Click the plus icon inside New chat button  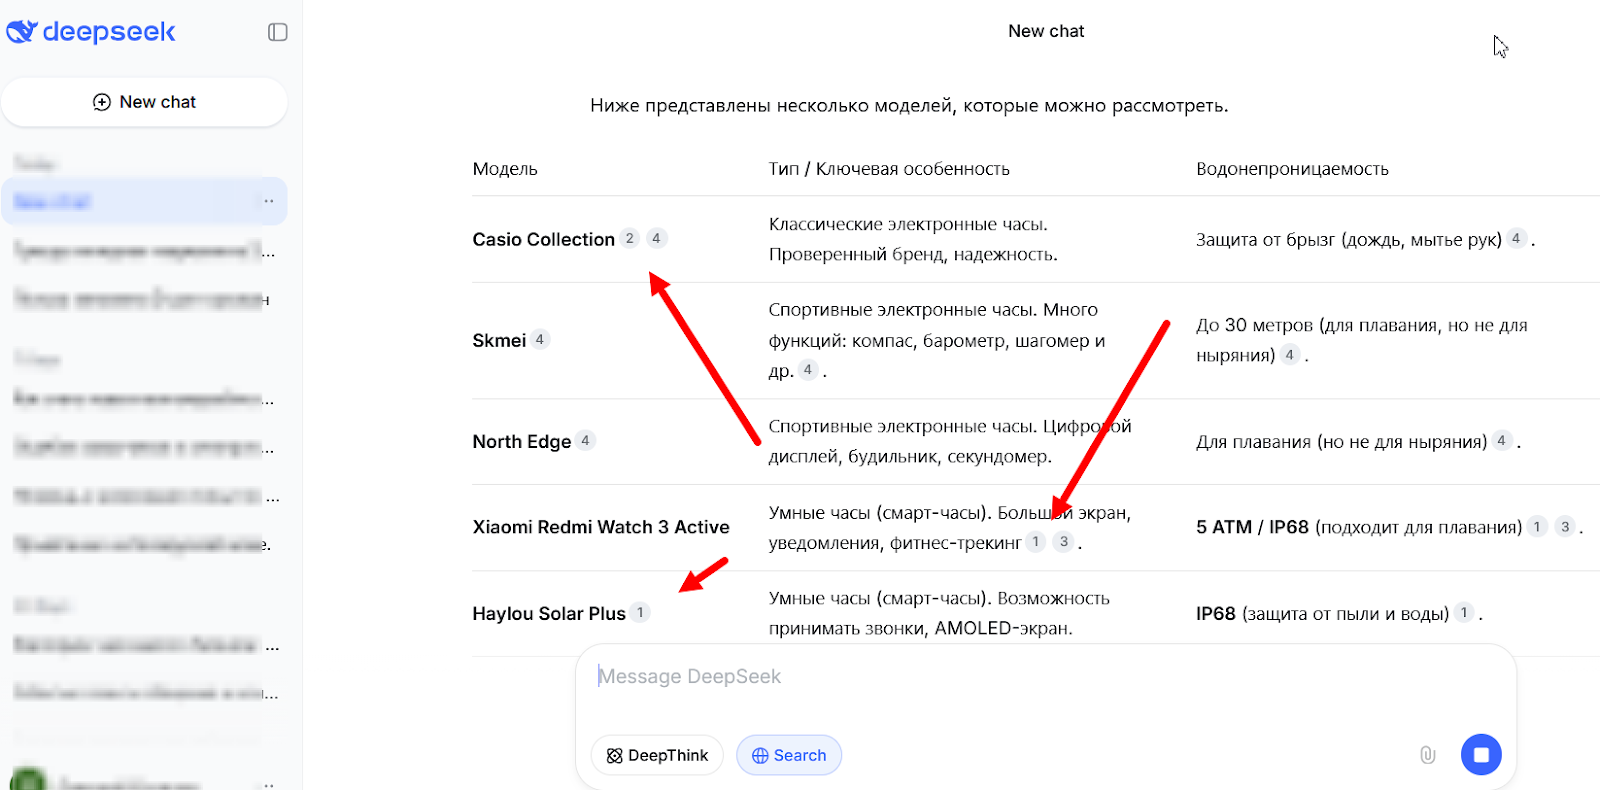(x=100, y=101)
